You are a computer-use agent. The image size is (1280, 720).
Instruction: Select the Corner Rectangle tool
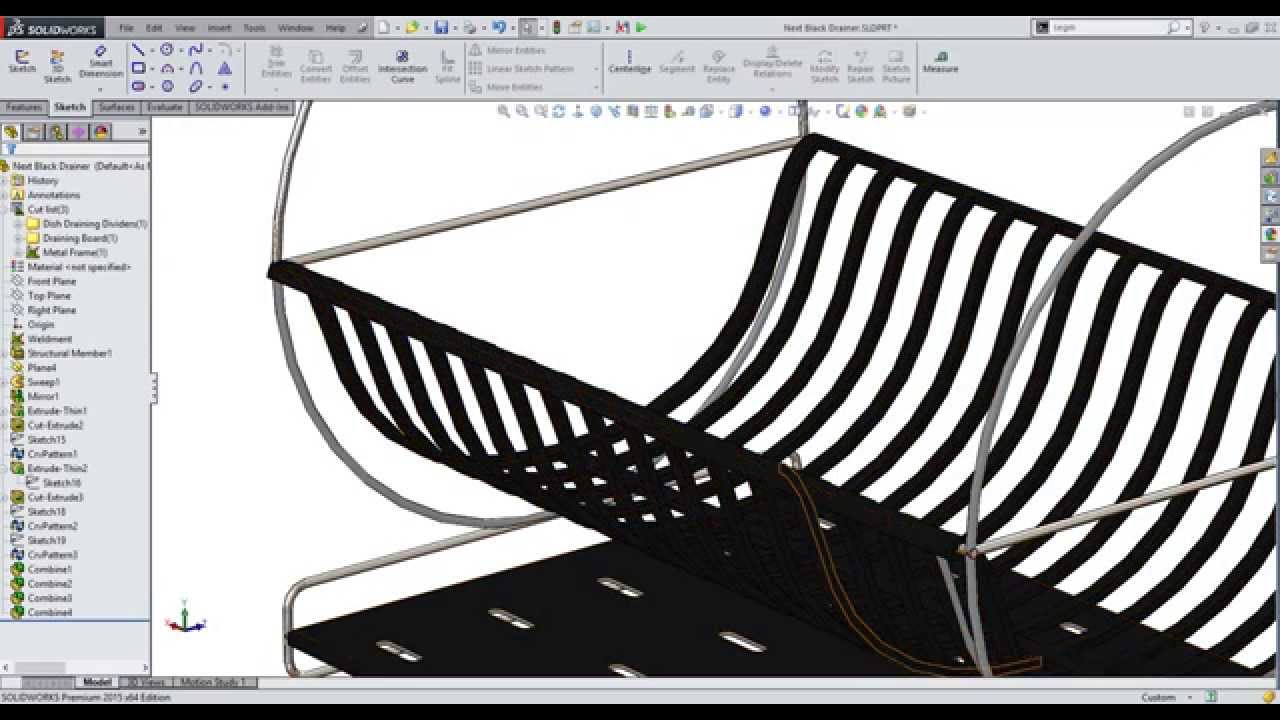138,68
